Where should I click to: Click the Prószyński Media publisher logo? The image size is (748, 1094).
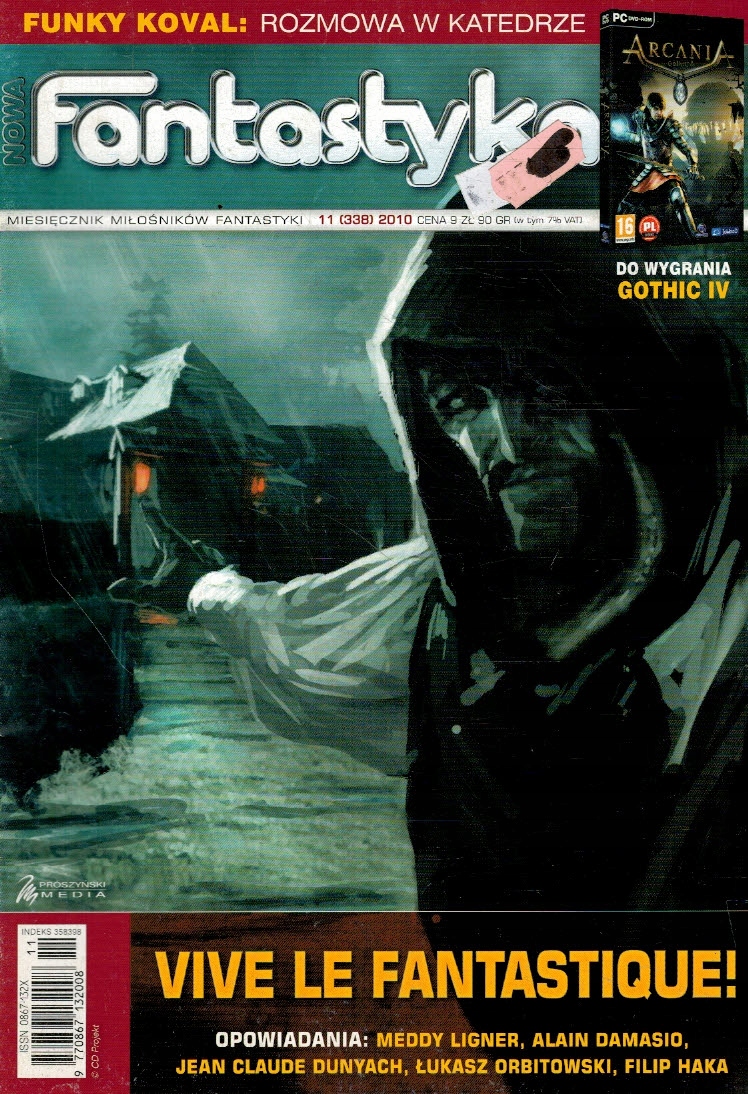point(61,889)
